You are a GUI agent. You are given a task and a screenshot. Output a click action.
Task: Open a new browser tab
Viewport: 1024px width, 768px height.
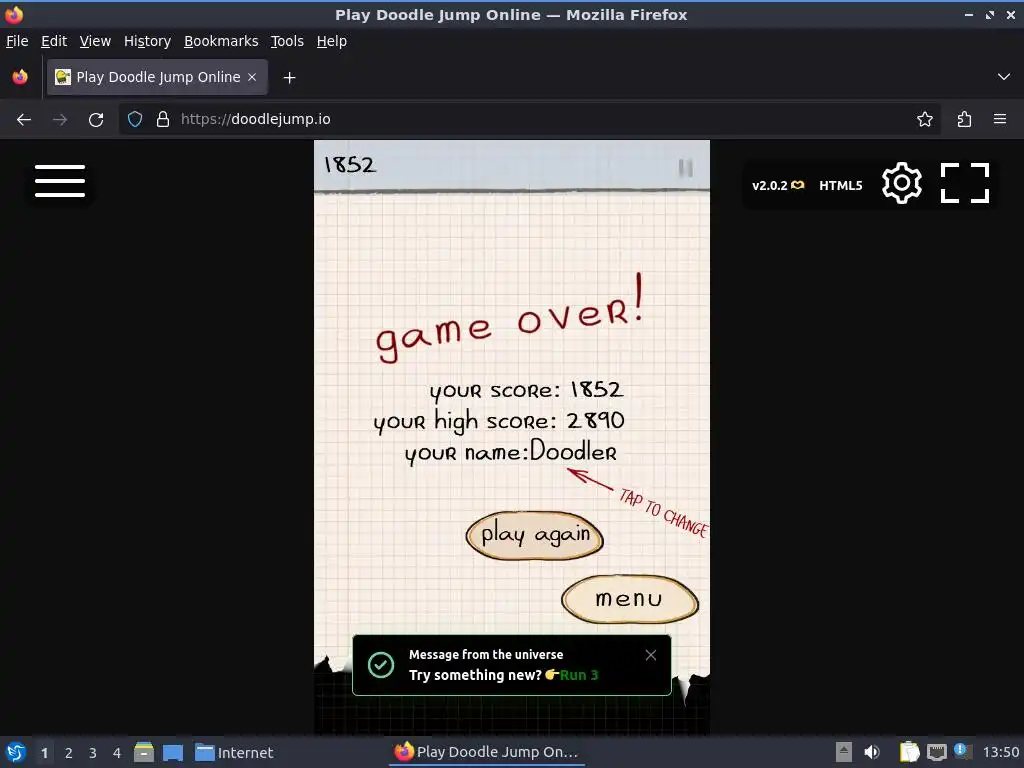(289, 78)
